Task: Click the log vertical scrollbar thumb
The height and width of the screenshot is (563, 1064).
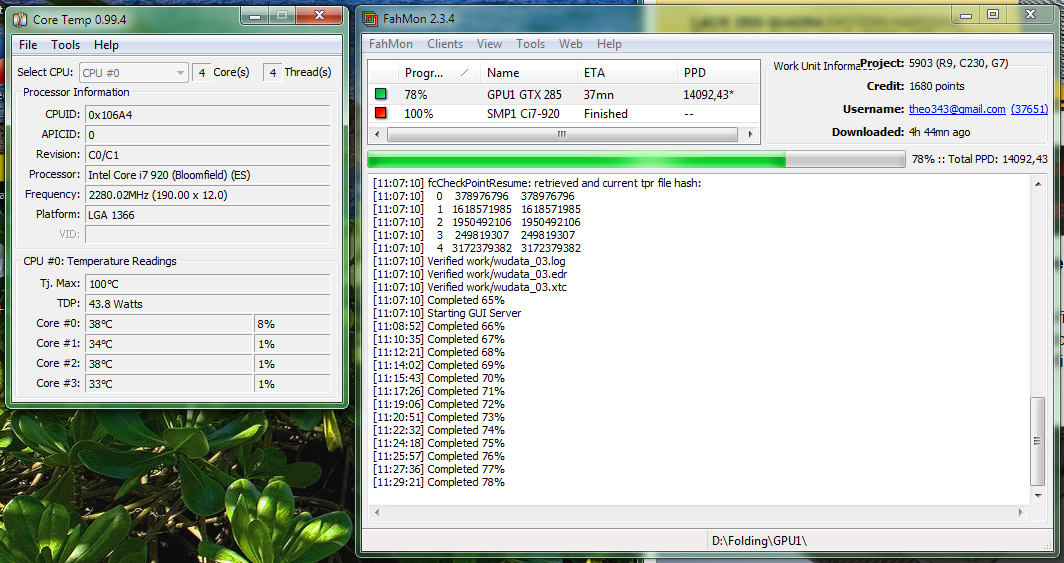Action: click(1038, 441)
